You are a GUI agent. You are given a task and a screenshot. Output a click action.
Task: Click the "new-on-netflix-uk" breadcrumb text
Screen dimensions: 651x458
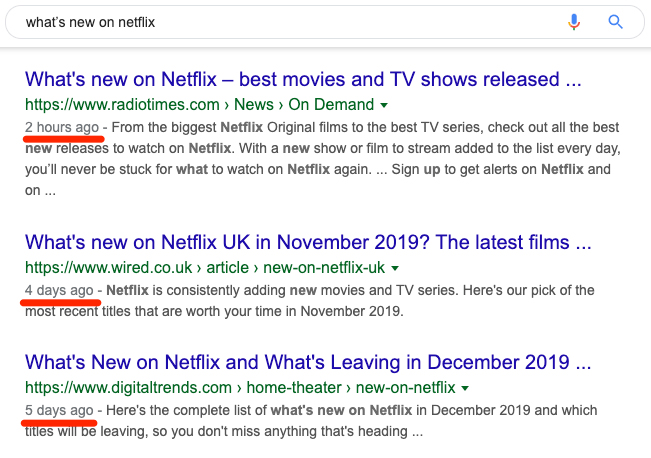point(324,268)
